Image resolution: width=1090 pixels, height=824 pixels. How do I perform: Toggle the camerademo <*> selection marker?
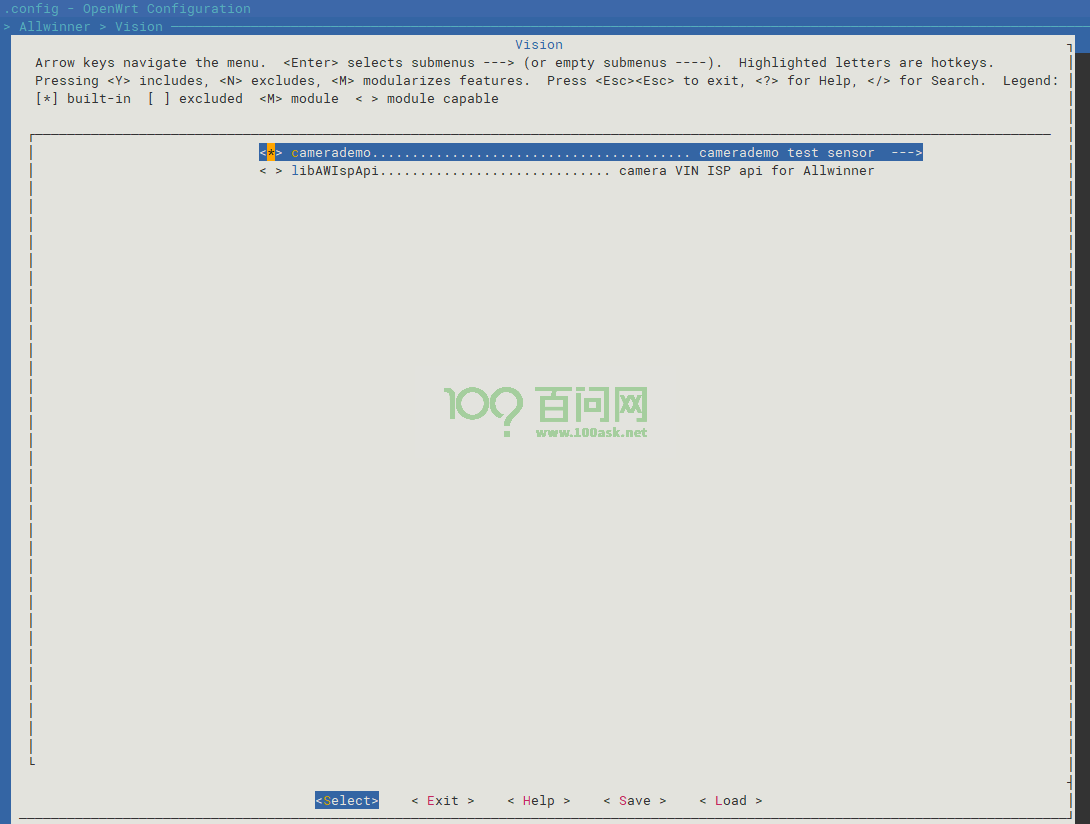(271, 153)
